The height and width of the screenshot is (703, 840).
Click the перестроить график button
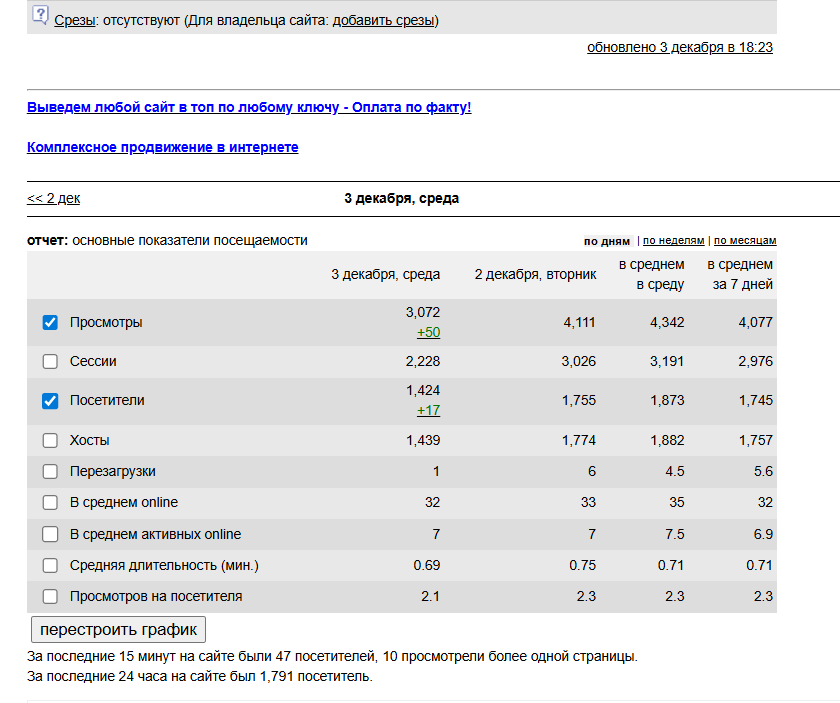click(118, 630)
